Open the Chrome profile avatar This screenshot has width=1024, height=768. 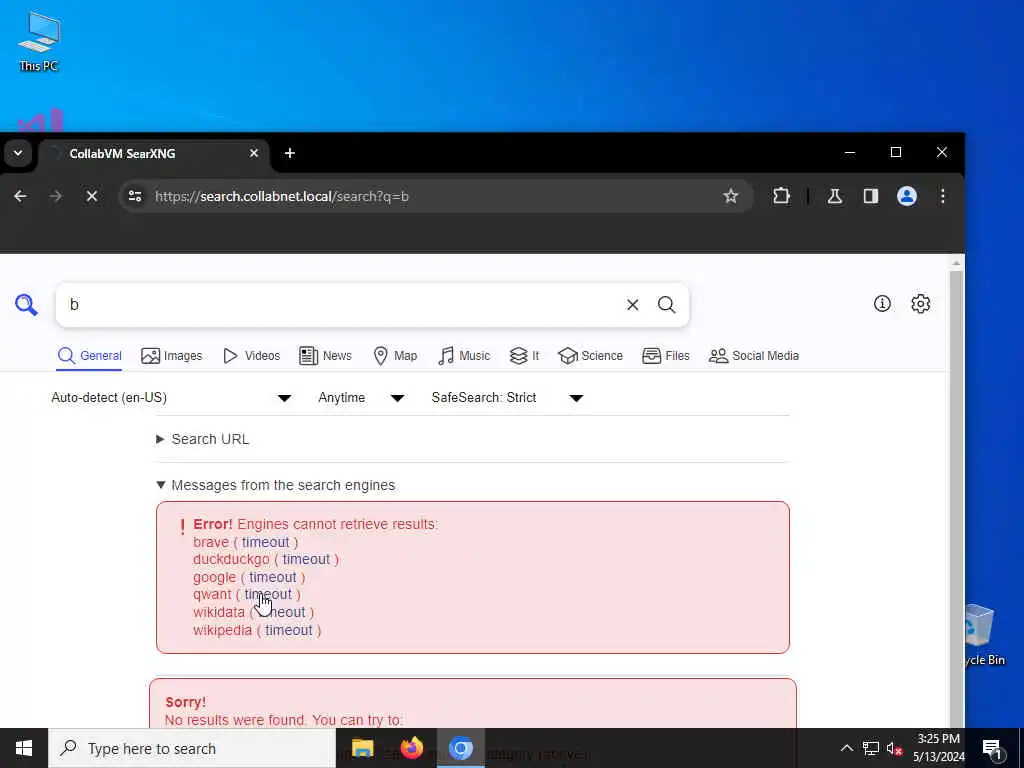point(906,196)
